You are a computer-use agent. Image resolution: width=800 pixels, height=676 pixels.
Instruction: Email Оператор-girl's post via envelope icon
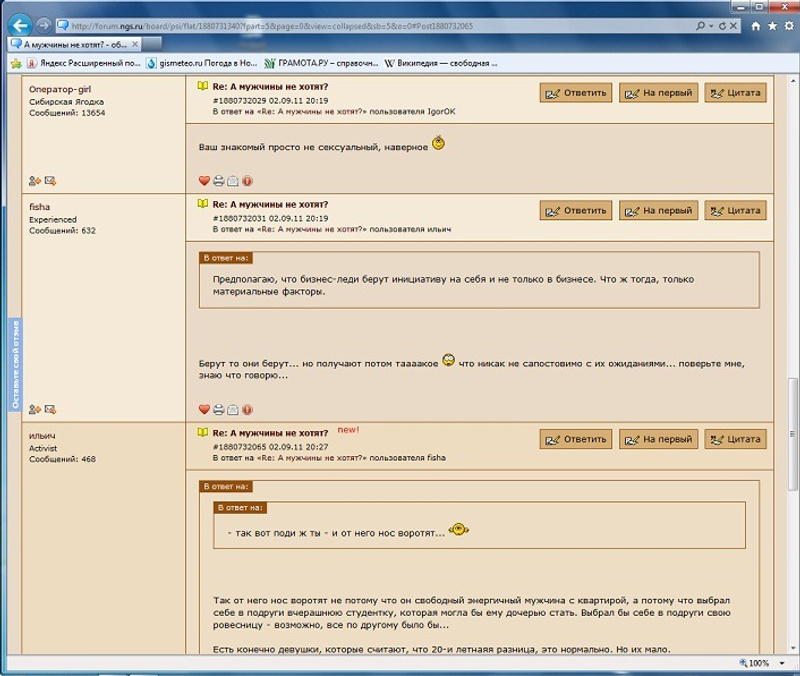[233, 181]
